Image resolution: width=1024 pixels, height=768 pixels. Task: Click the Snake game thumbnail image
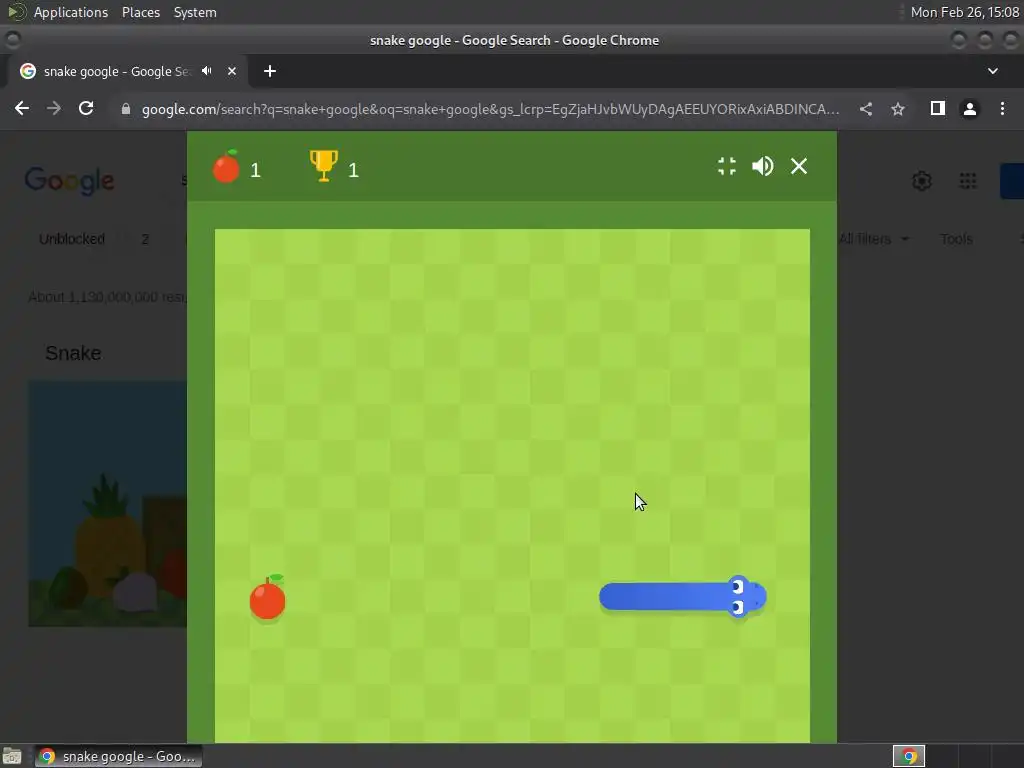(x=107, y=504)
